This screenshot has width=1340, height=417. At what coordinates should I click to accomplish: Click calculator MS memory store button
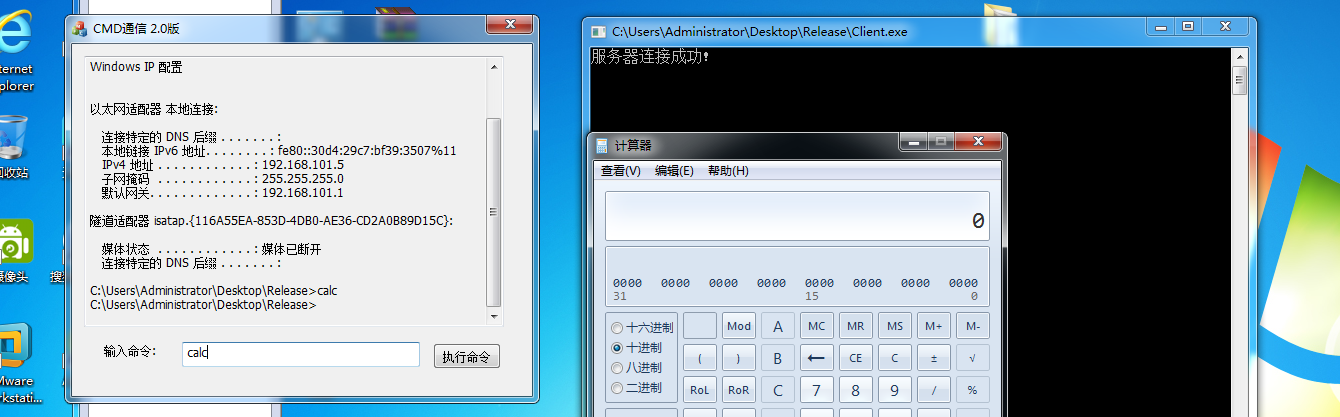[x=894, y=326]
